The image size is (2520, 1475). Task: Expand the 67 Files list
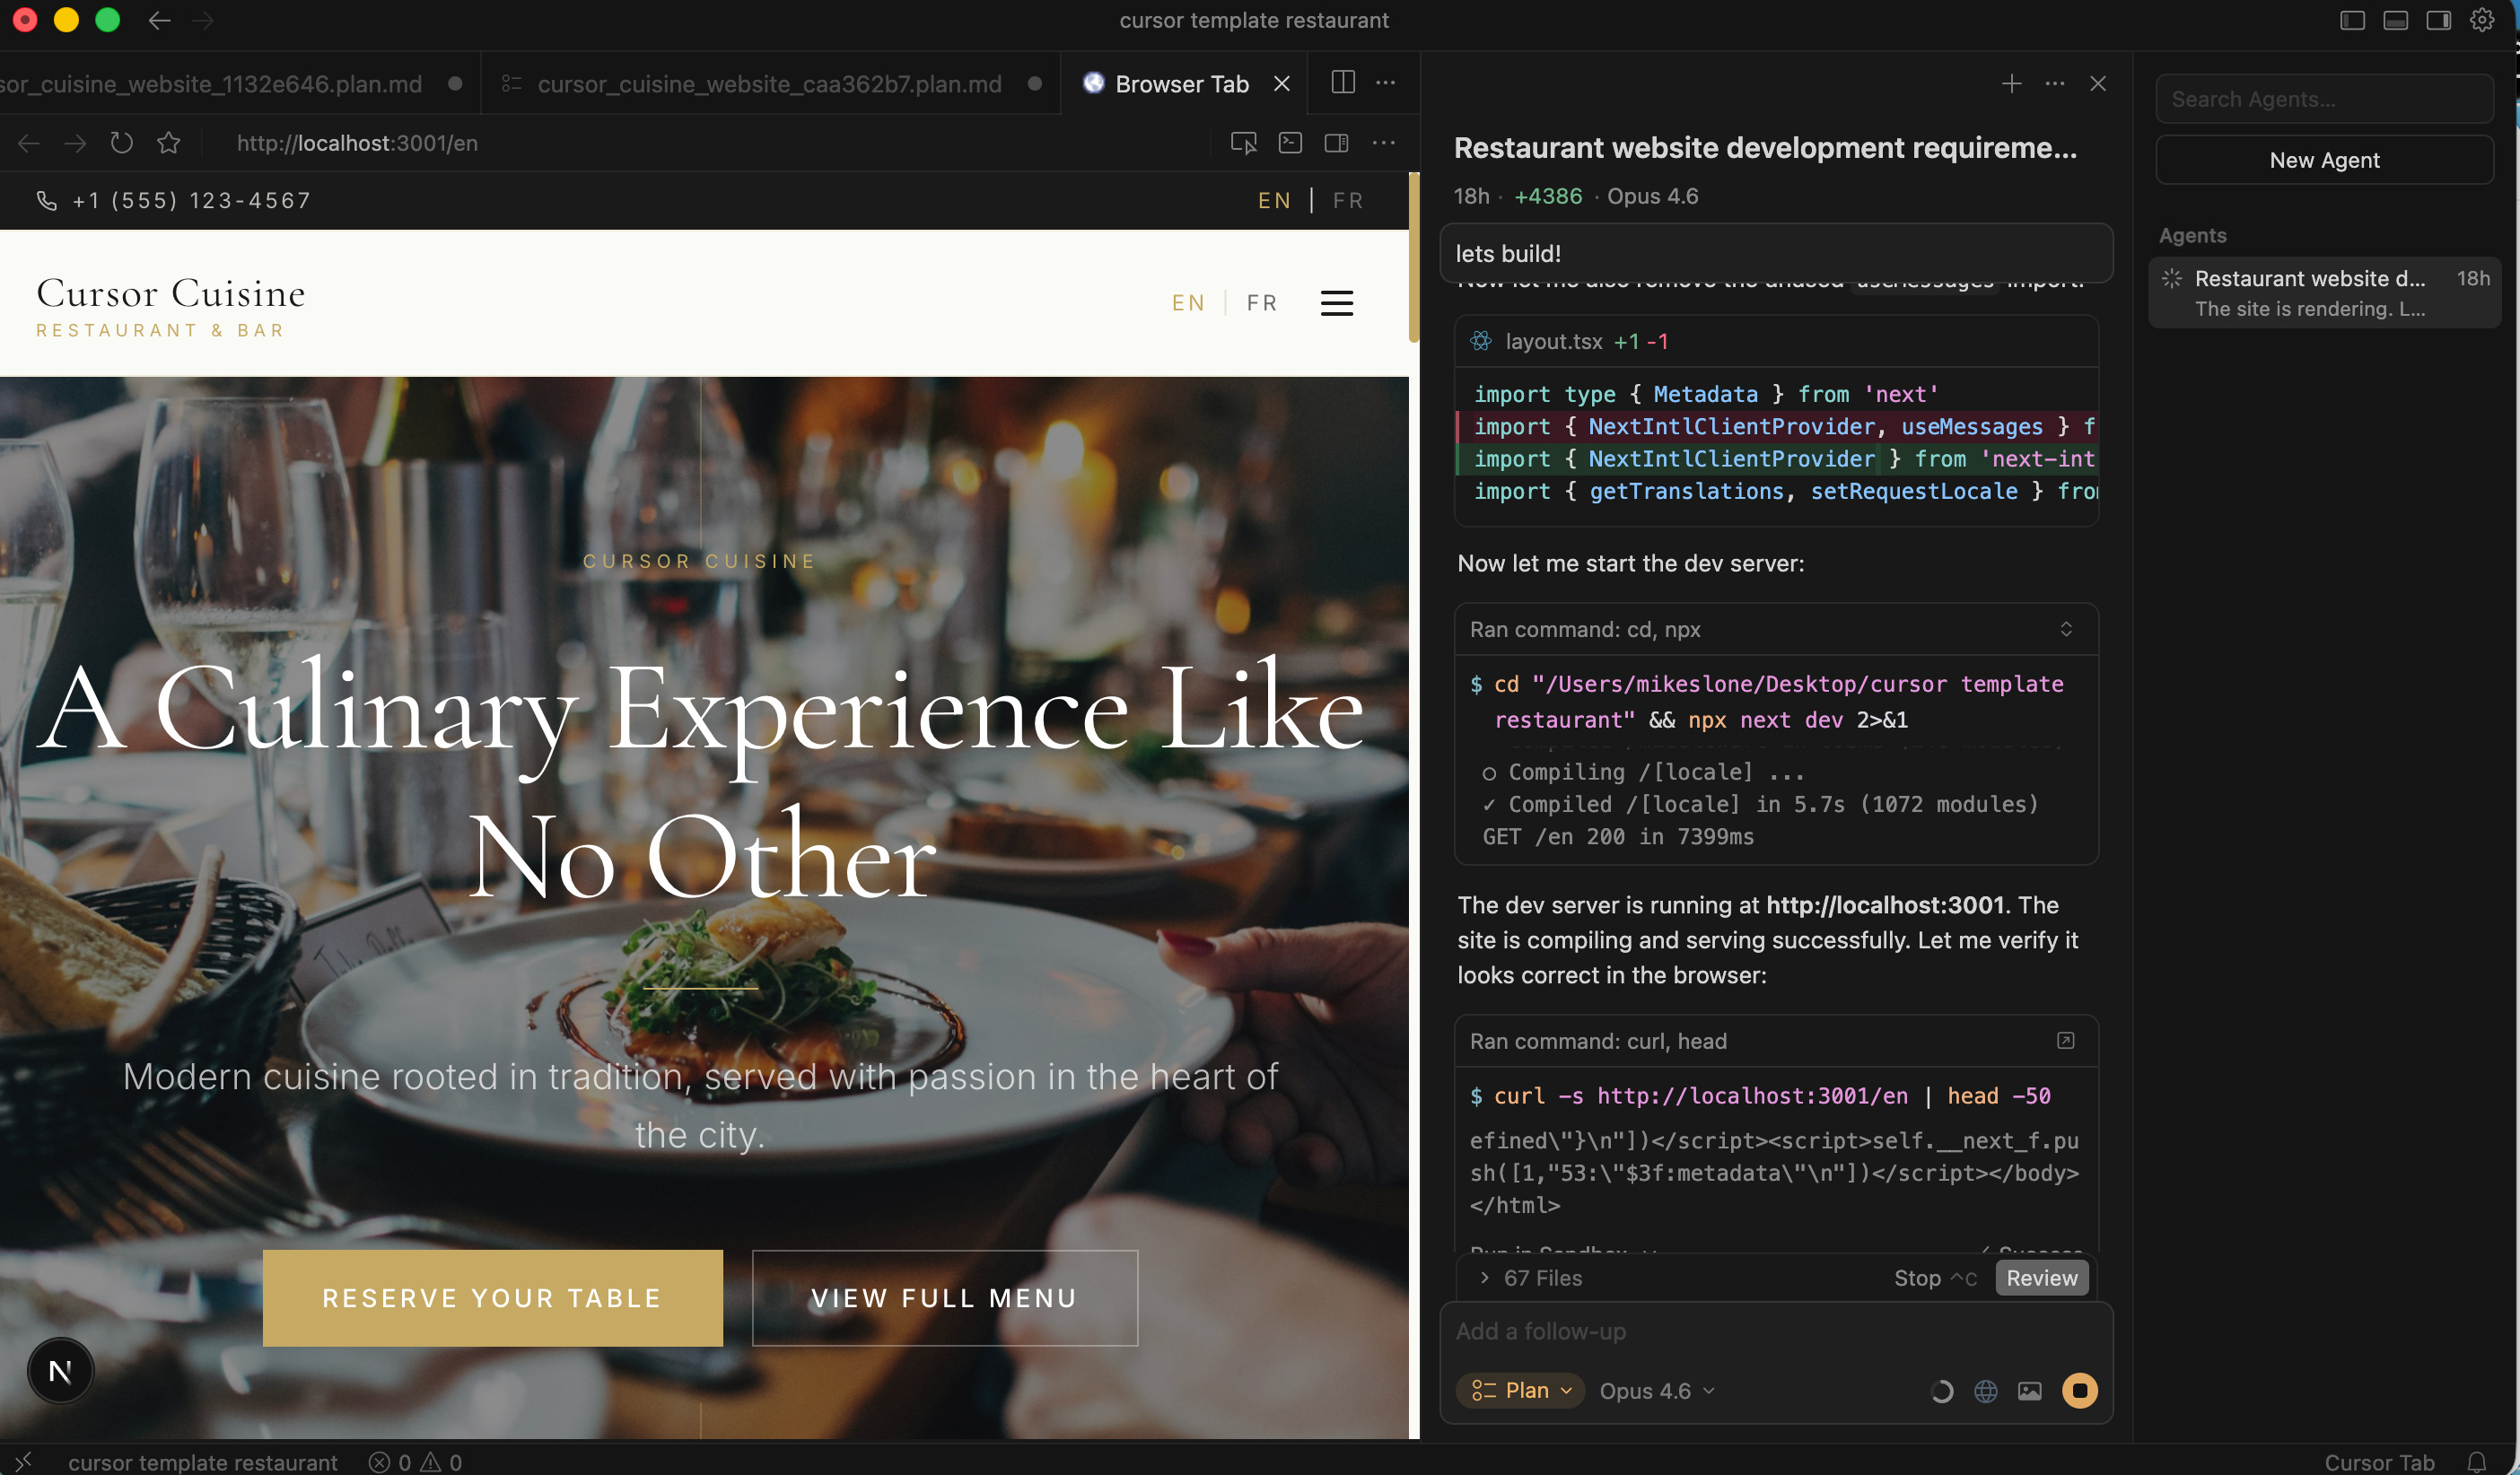[x=1530, y=1278]
